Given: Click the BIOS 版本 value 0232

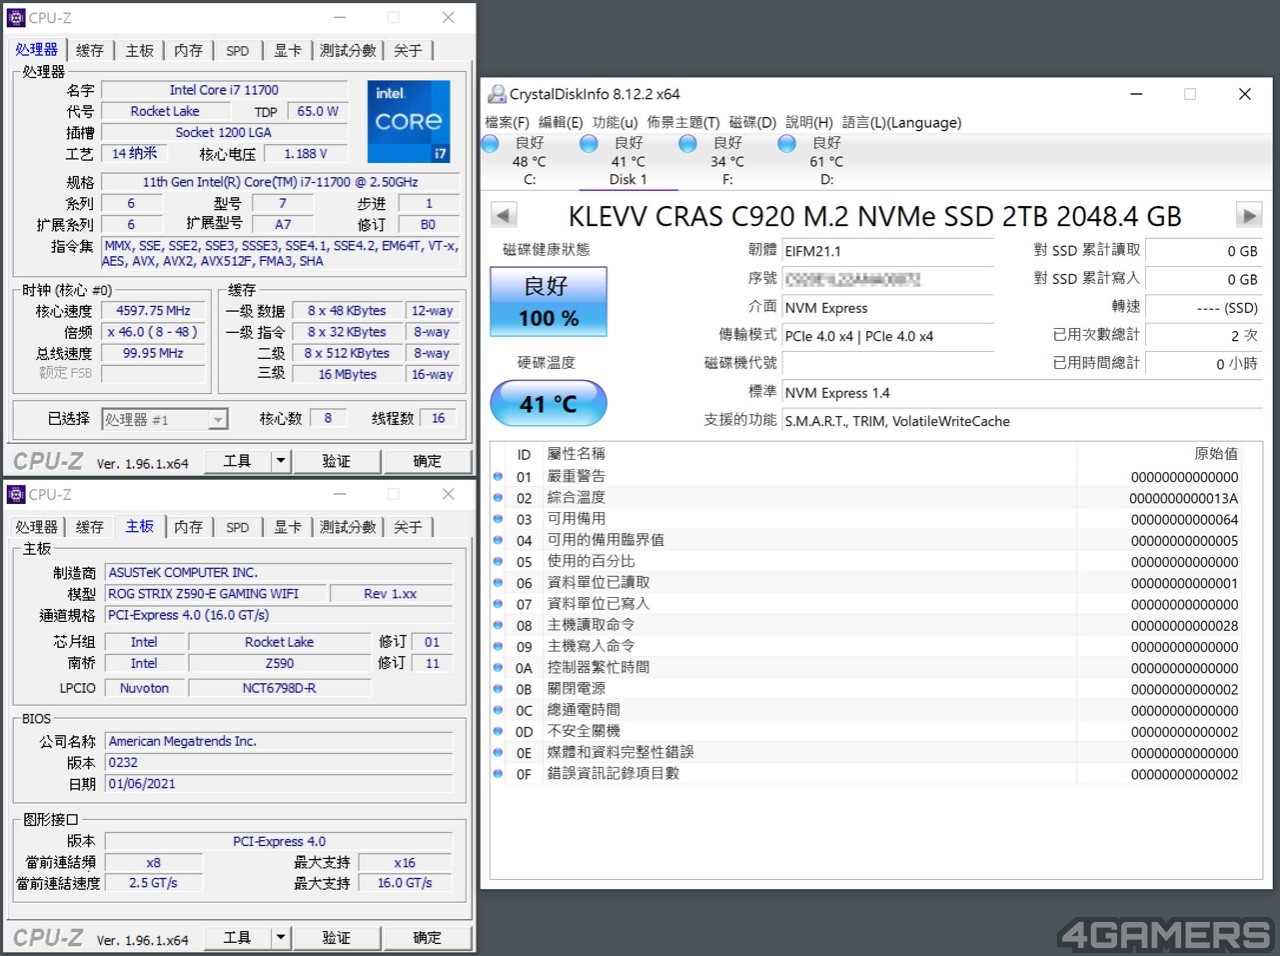Looking at the screenshot, I should (x=279, y=762).
